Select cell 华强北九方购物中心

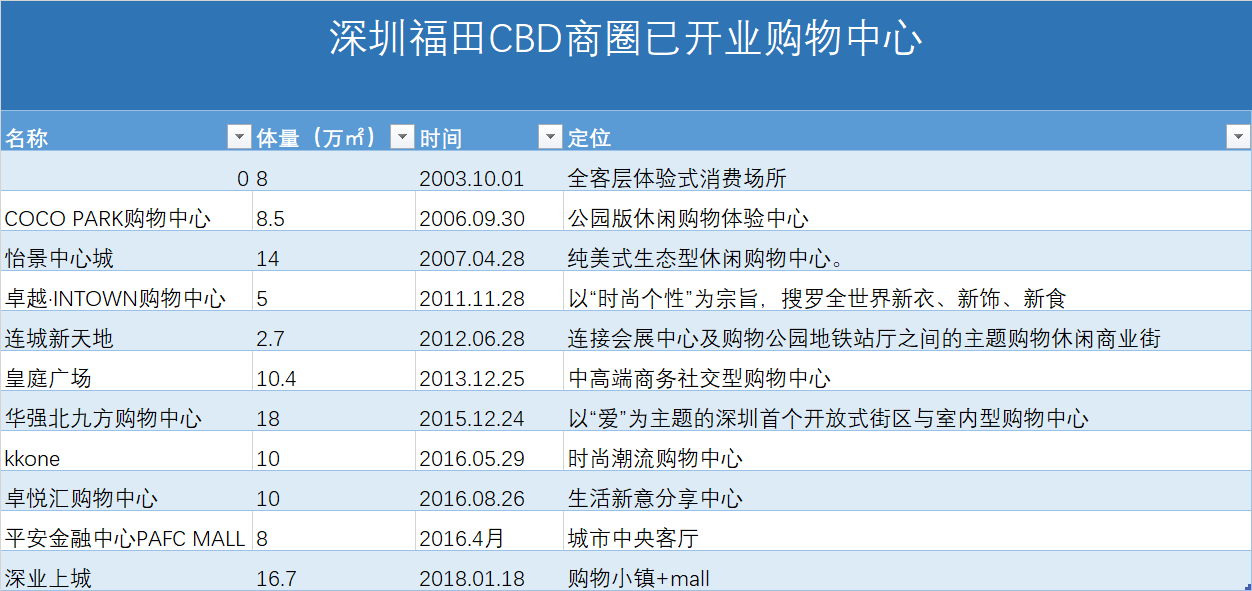click(x=127, y=411)
